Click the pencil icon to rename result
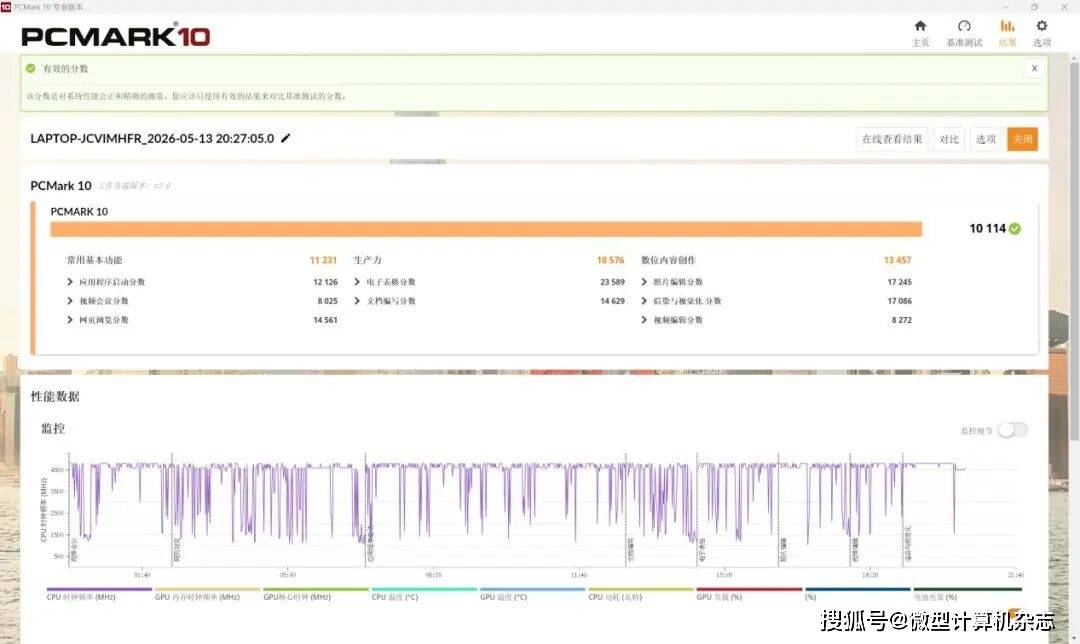 (x=286, y=138)
